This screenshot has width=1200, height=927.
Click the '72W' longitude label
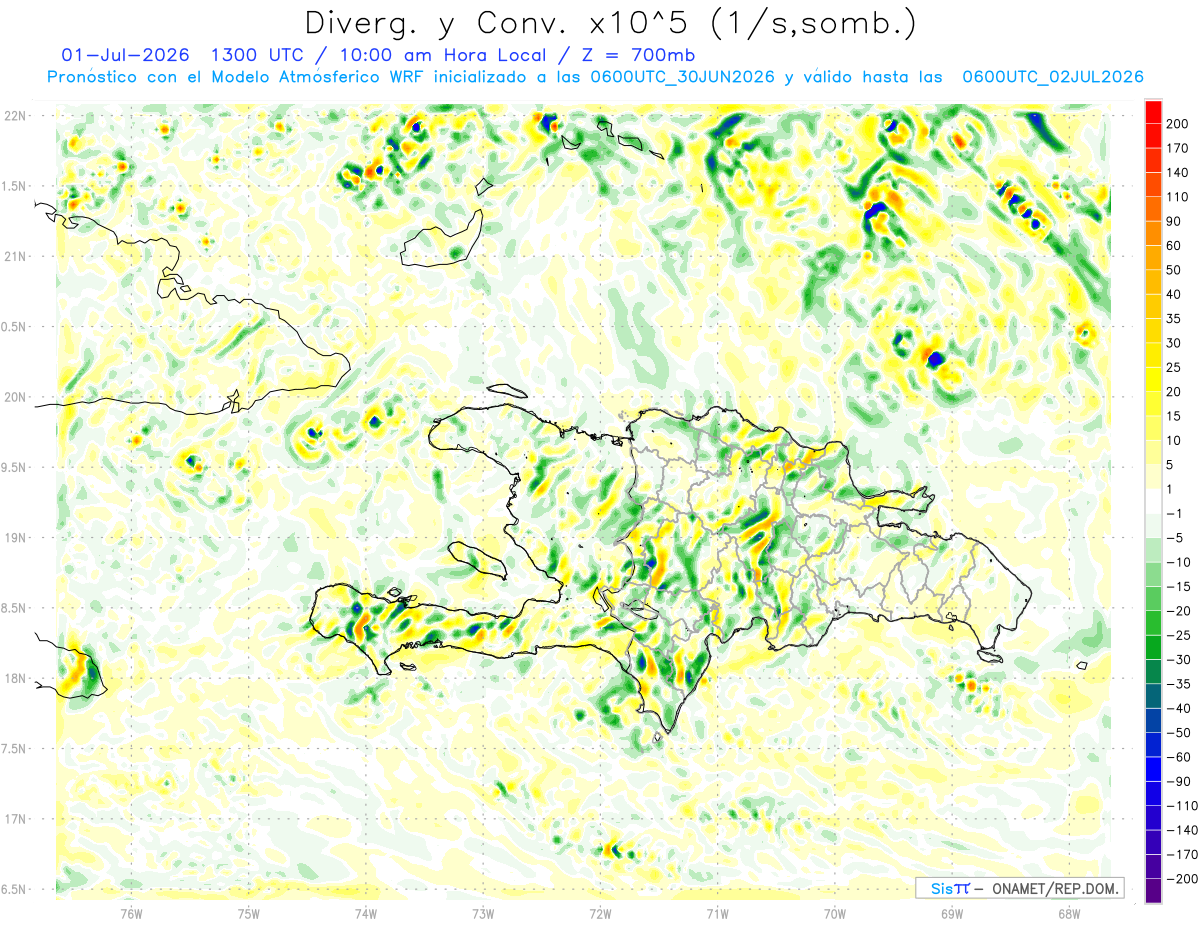tap(600, 913)
